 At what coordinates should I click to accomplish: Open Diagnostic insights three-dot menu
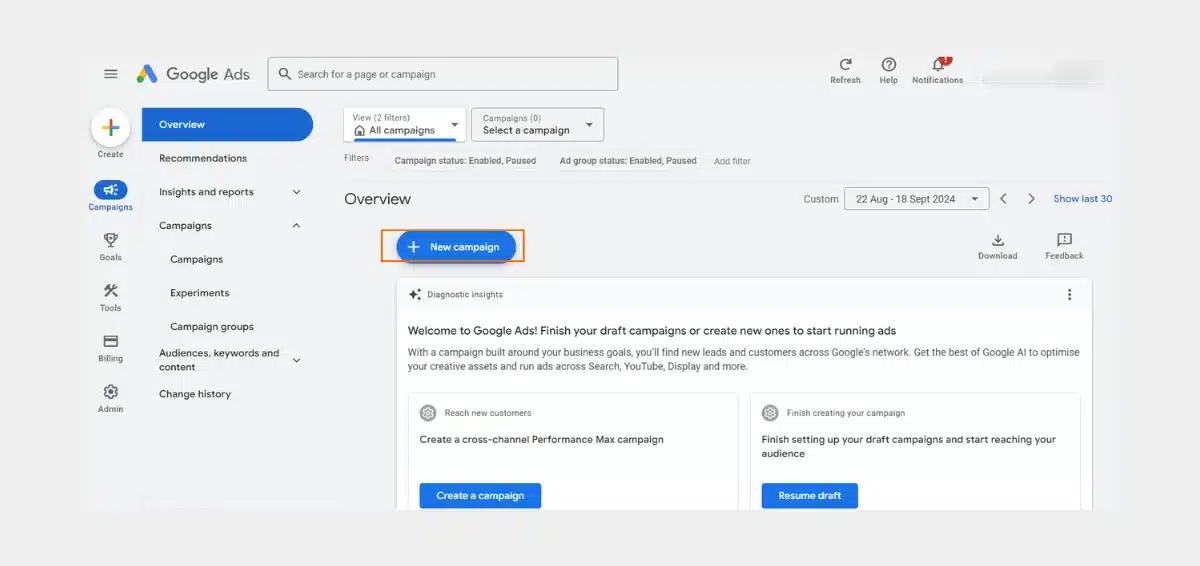point(1069,294)
